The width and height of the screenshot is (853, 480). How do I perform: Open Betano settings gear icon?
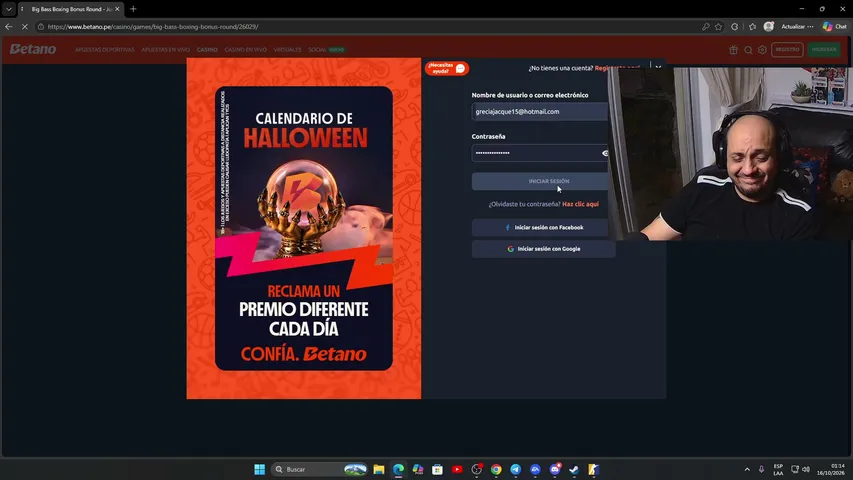click(x=762, y=50)
